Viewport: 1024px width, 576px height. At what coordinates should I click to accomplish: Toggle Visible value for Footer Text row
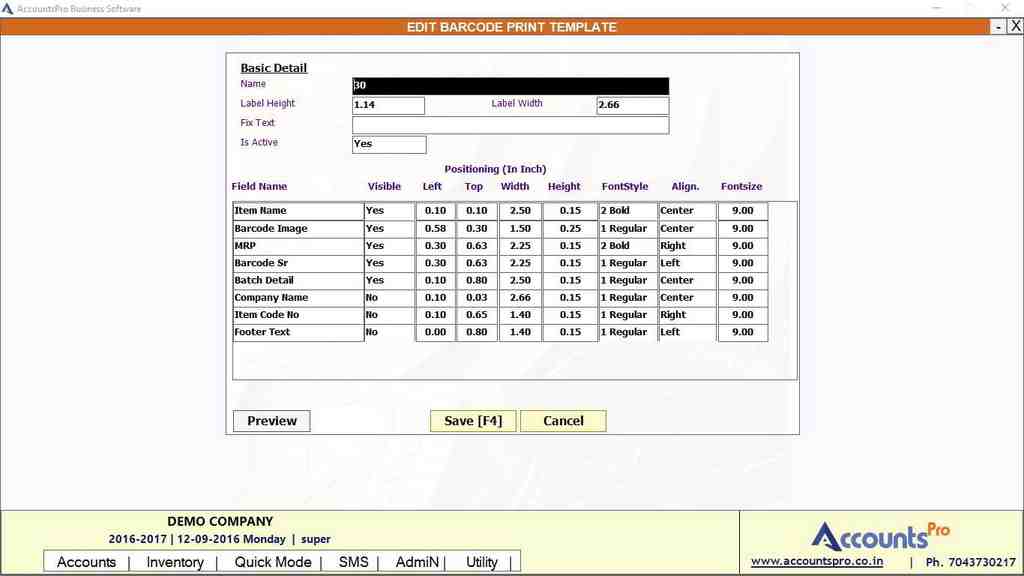(389, 332)
